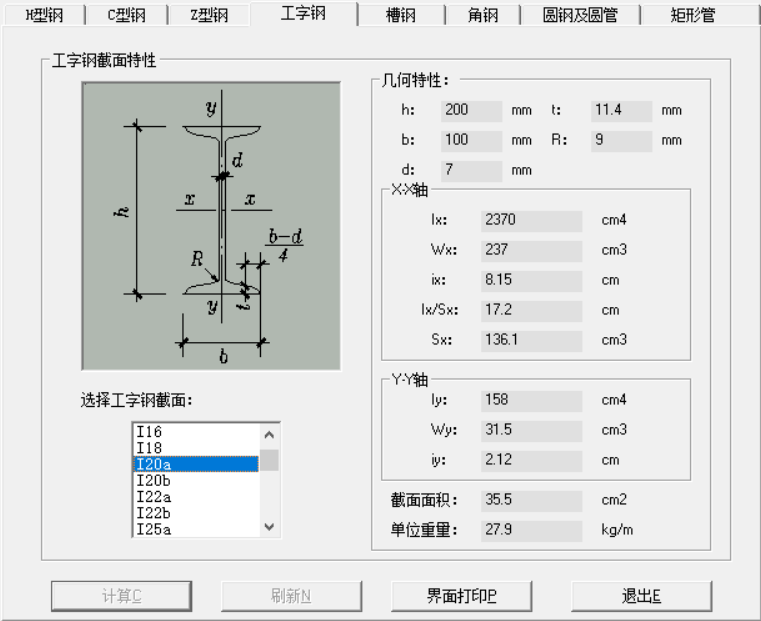Click the Wx field showing 237
Viewport: 761px width, 621px height.
531,251
